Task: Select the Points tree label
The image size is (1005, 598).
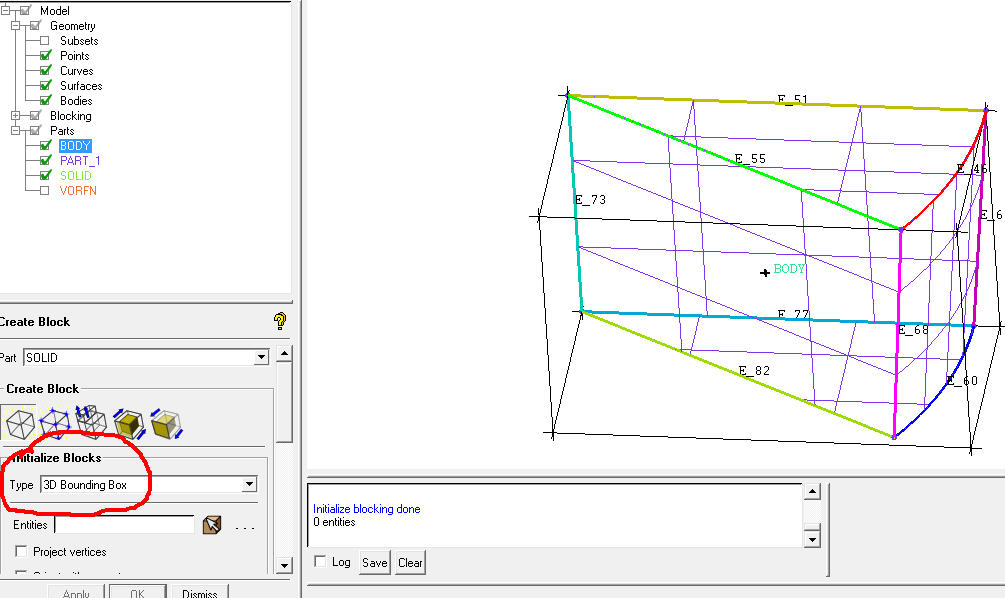Action: (74, 56)
